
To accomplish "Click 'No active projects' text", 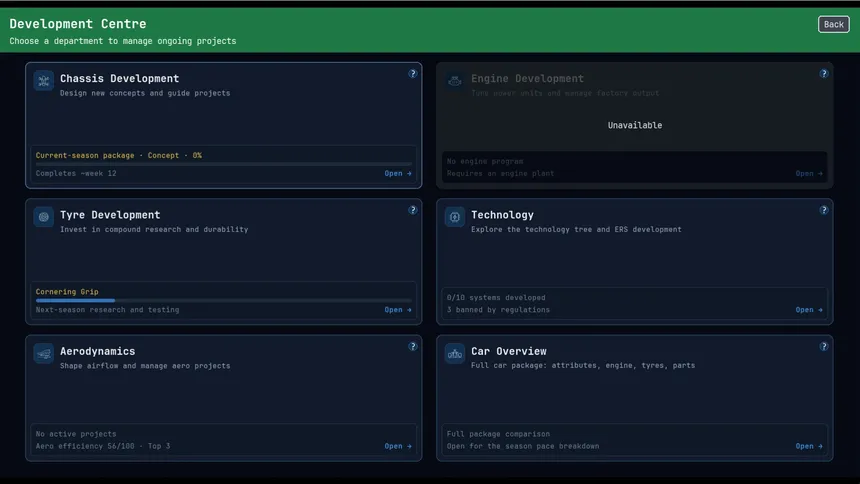I will click(76, 434).
